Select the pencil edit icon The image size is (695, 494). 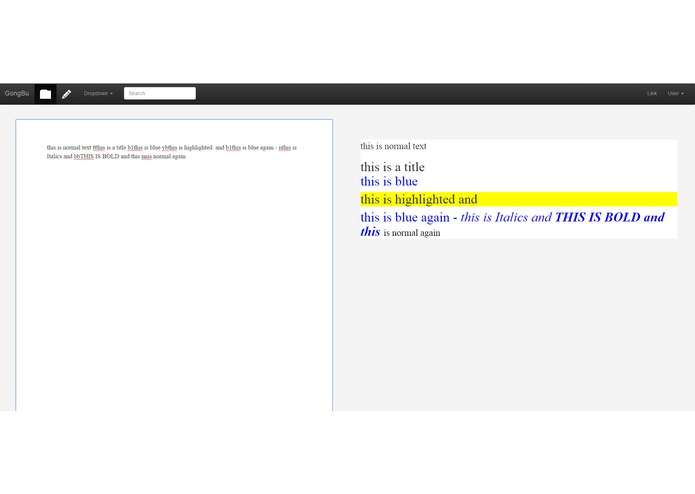click(x=66, y=94)
